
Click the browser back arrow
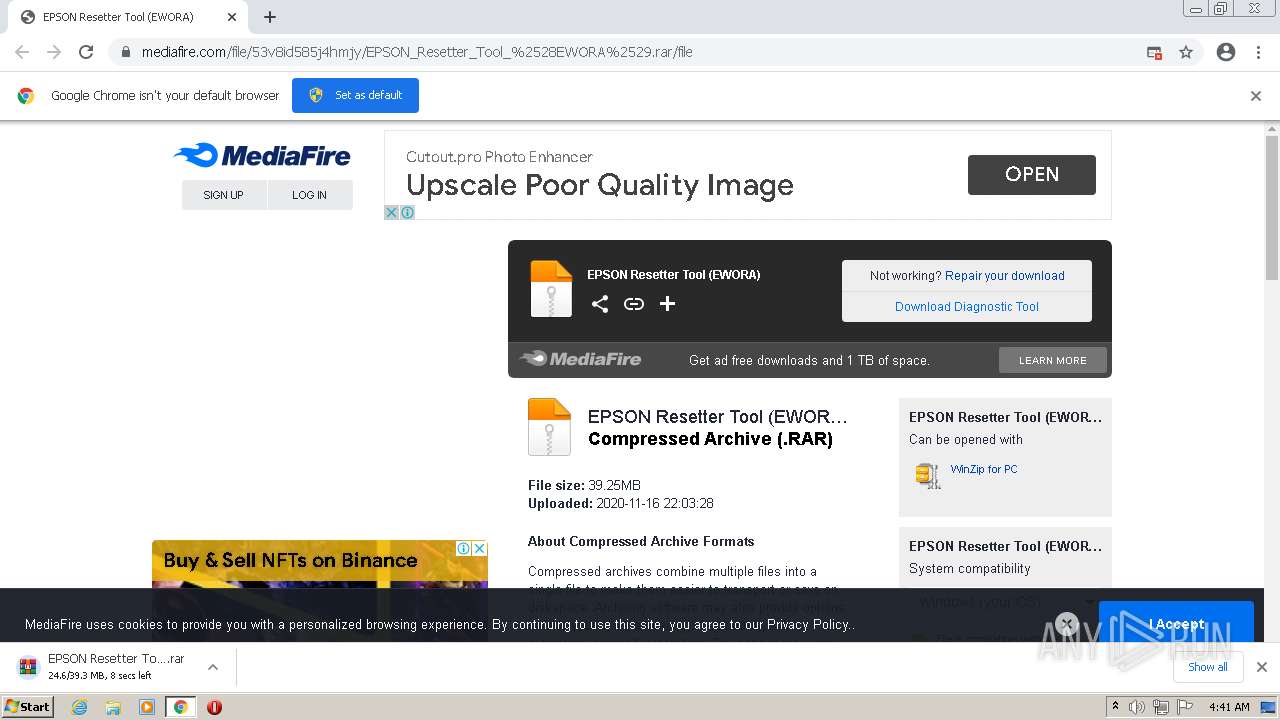pyautogui.click(x=22, y=52)
